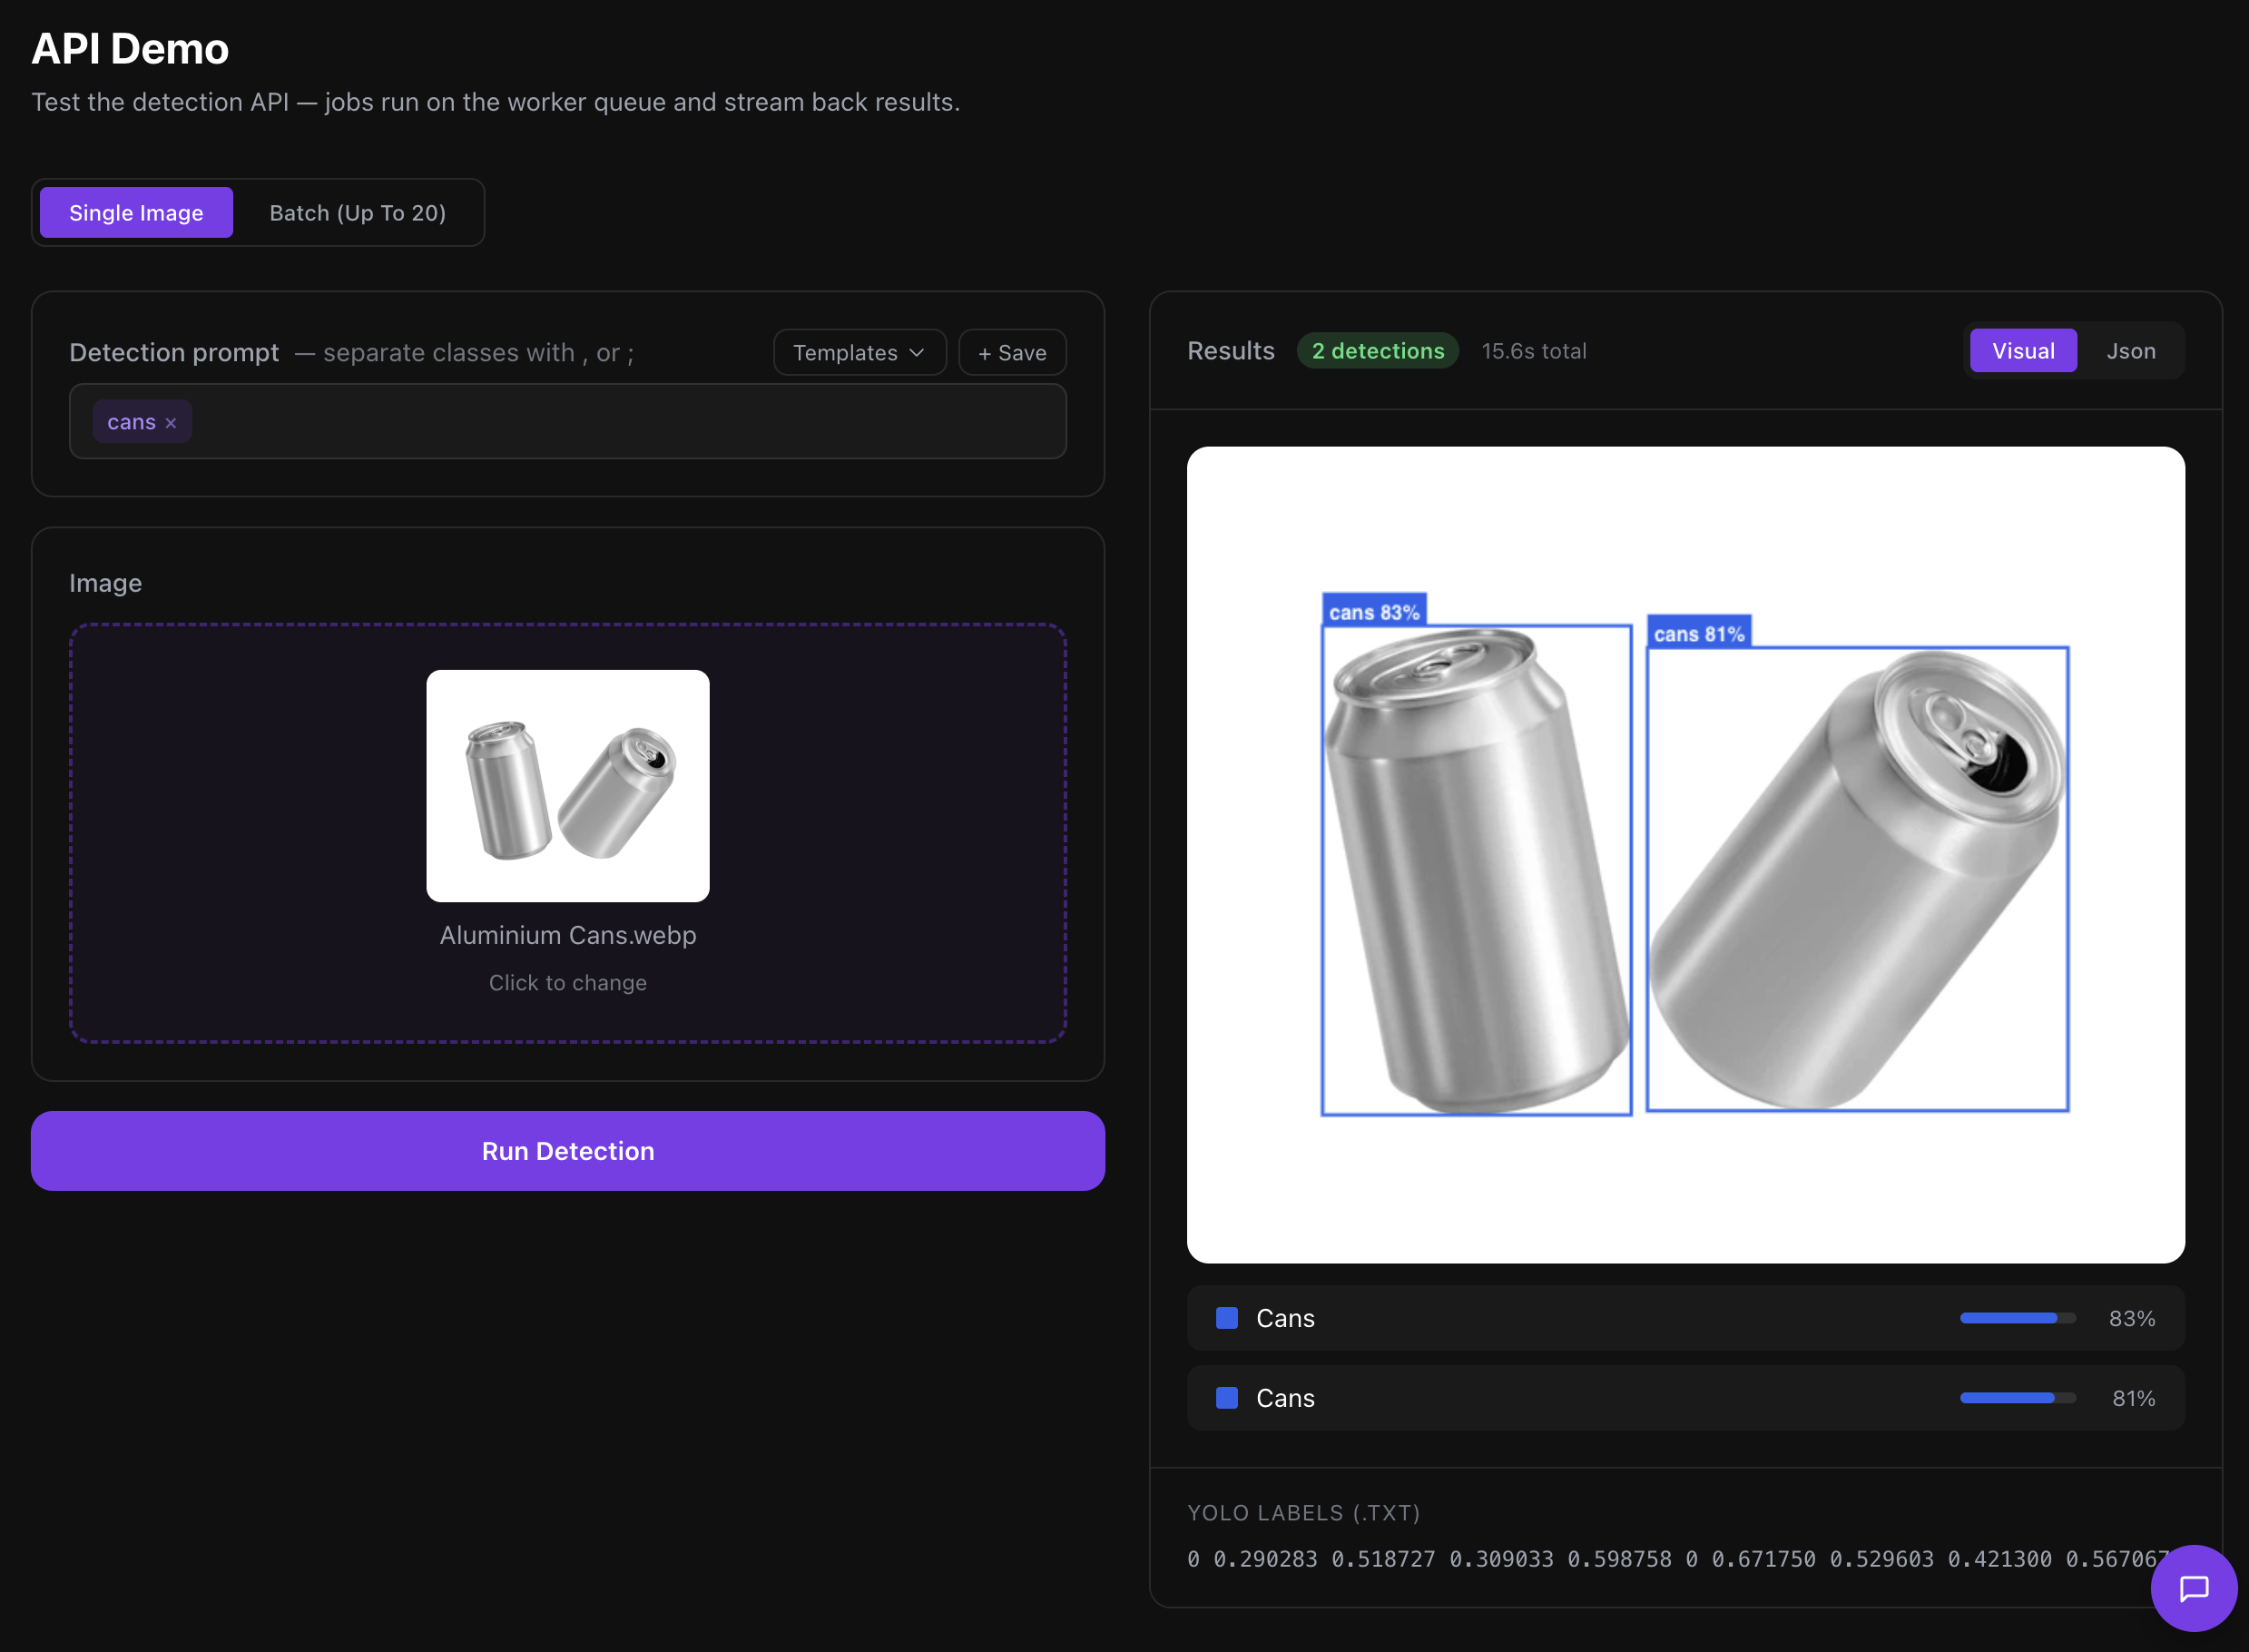Screen dimensions: 2249x1652
Task: Select the cans 81% bounding box label
Action: (1700, 632)
